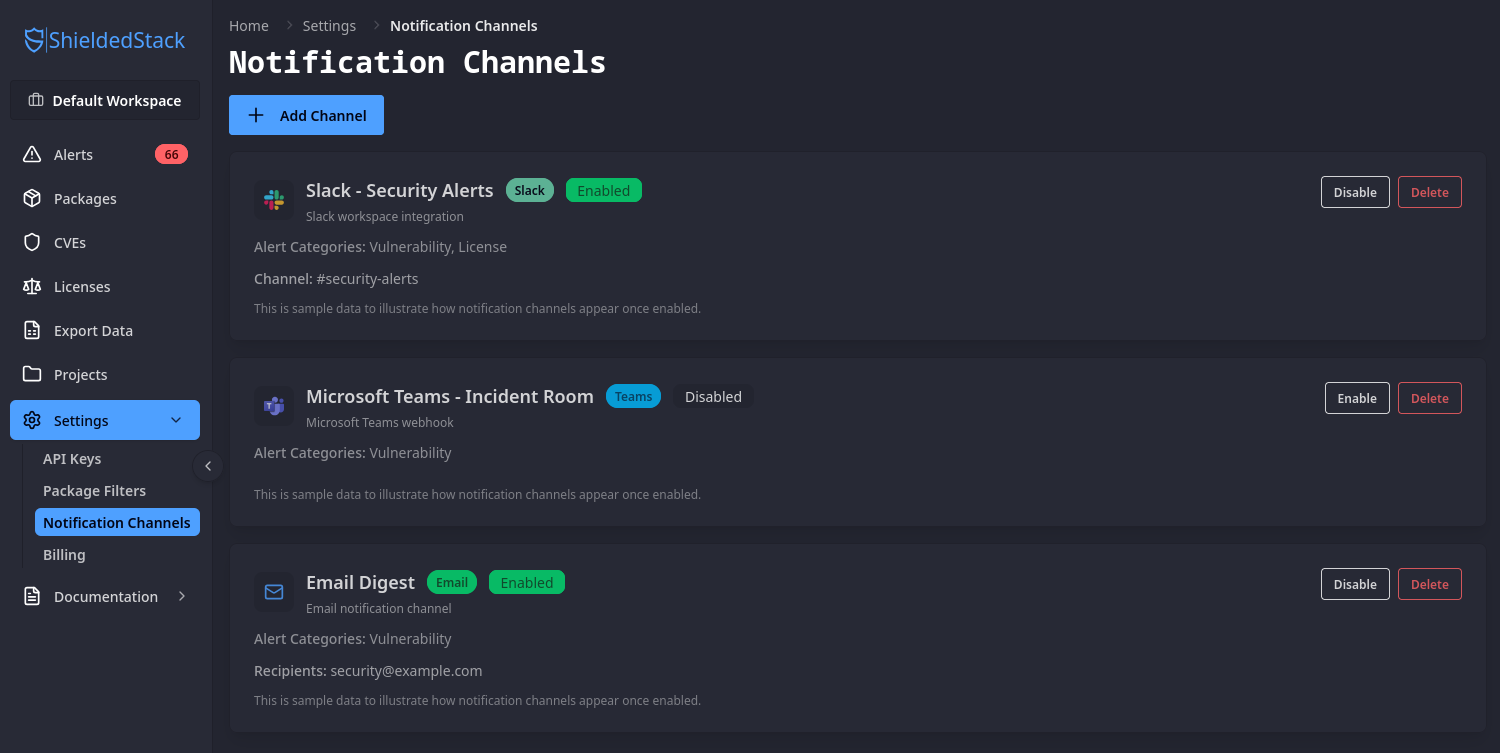Click the Slack icon on Security Alerts channel
The width and height of the screenshot is (1500, 753).
(x=274, y=199)
